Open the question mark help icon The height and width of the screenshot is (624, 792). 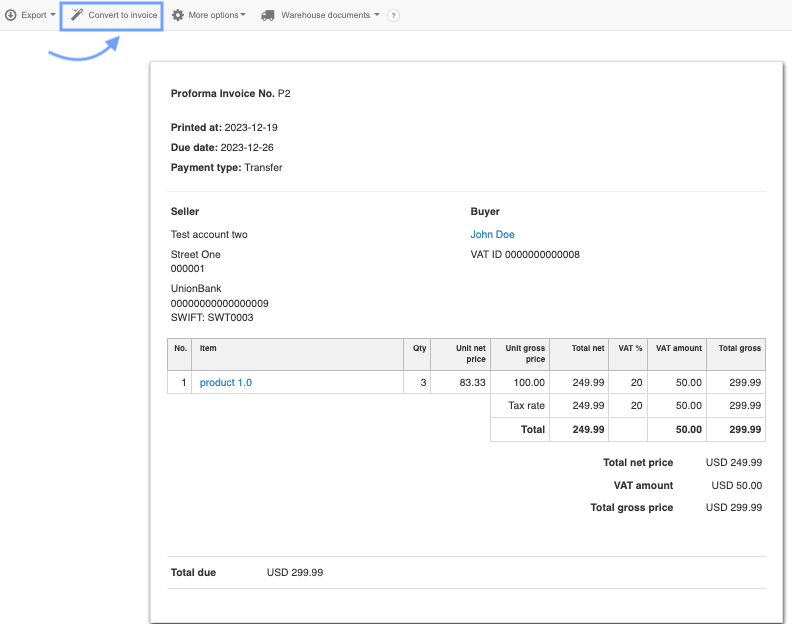tap(393, 16)
